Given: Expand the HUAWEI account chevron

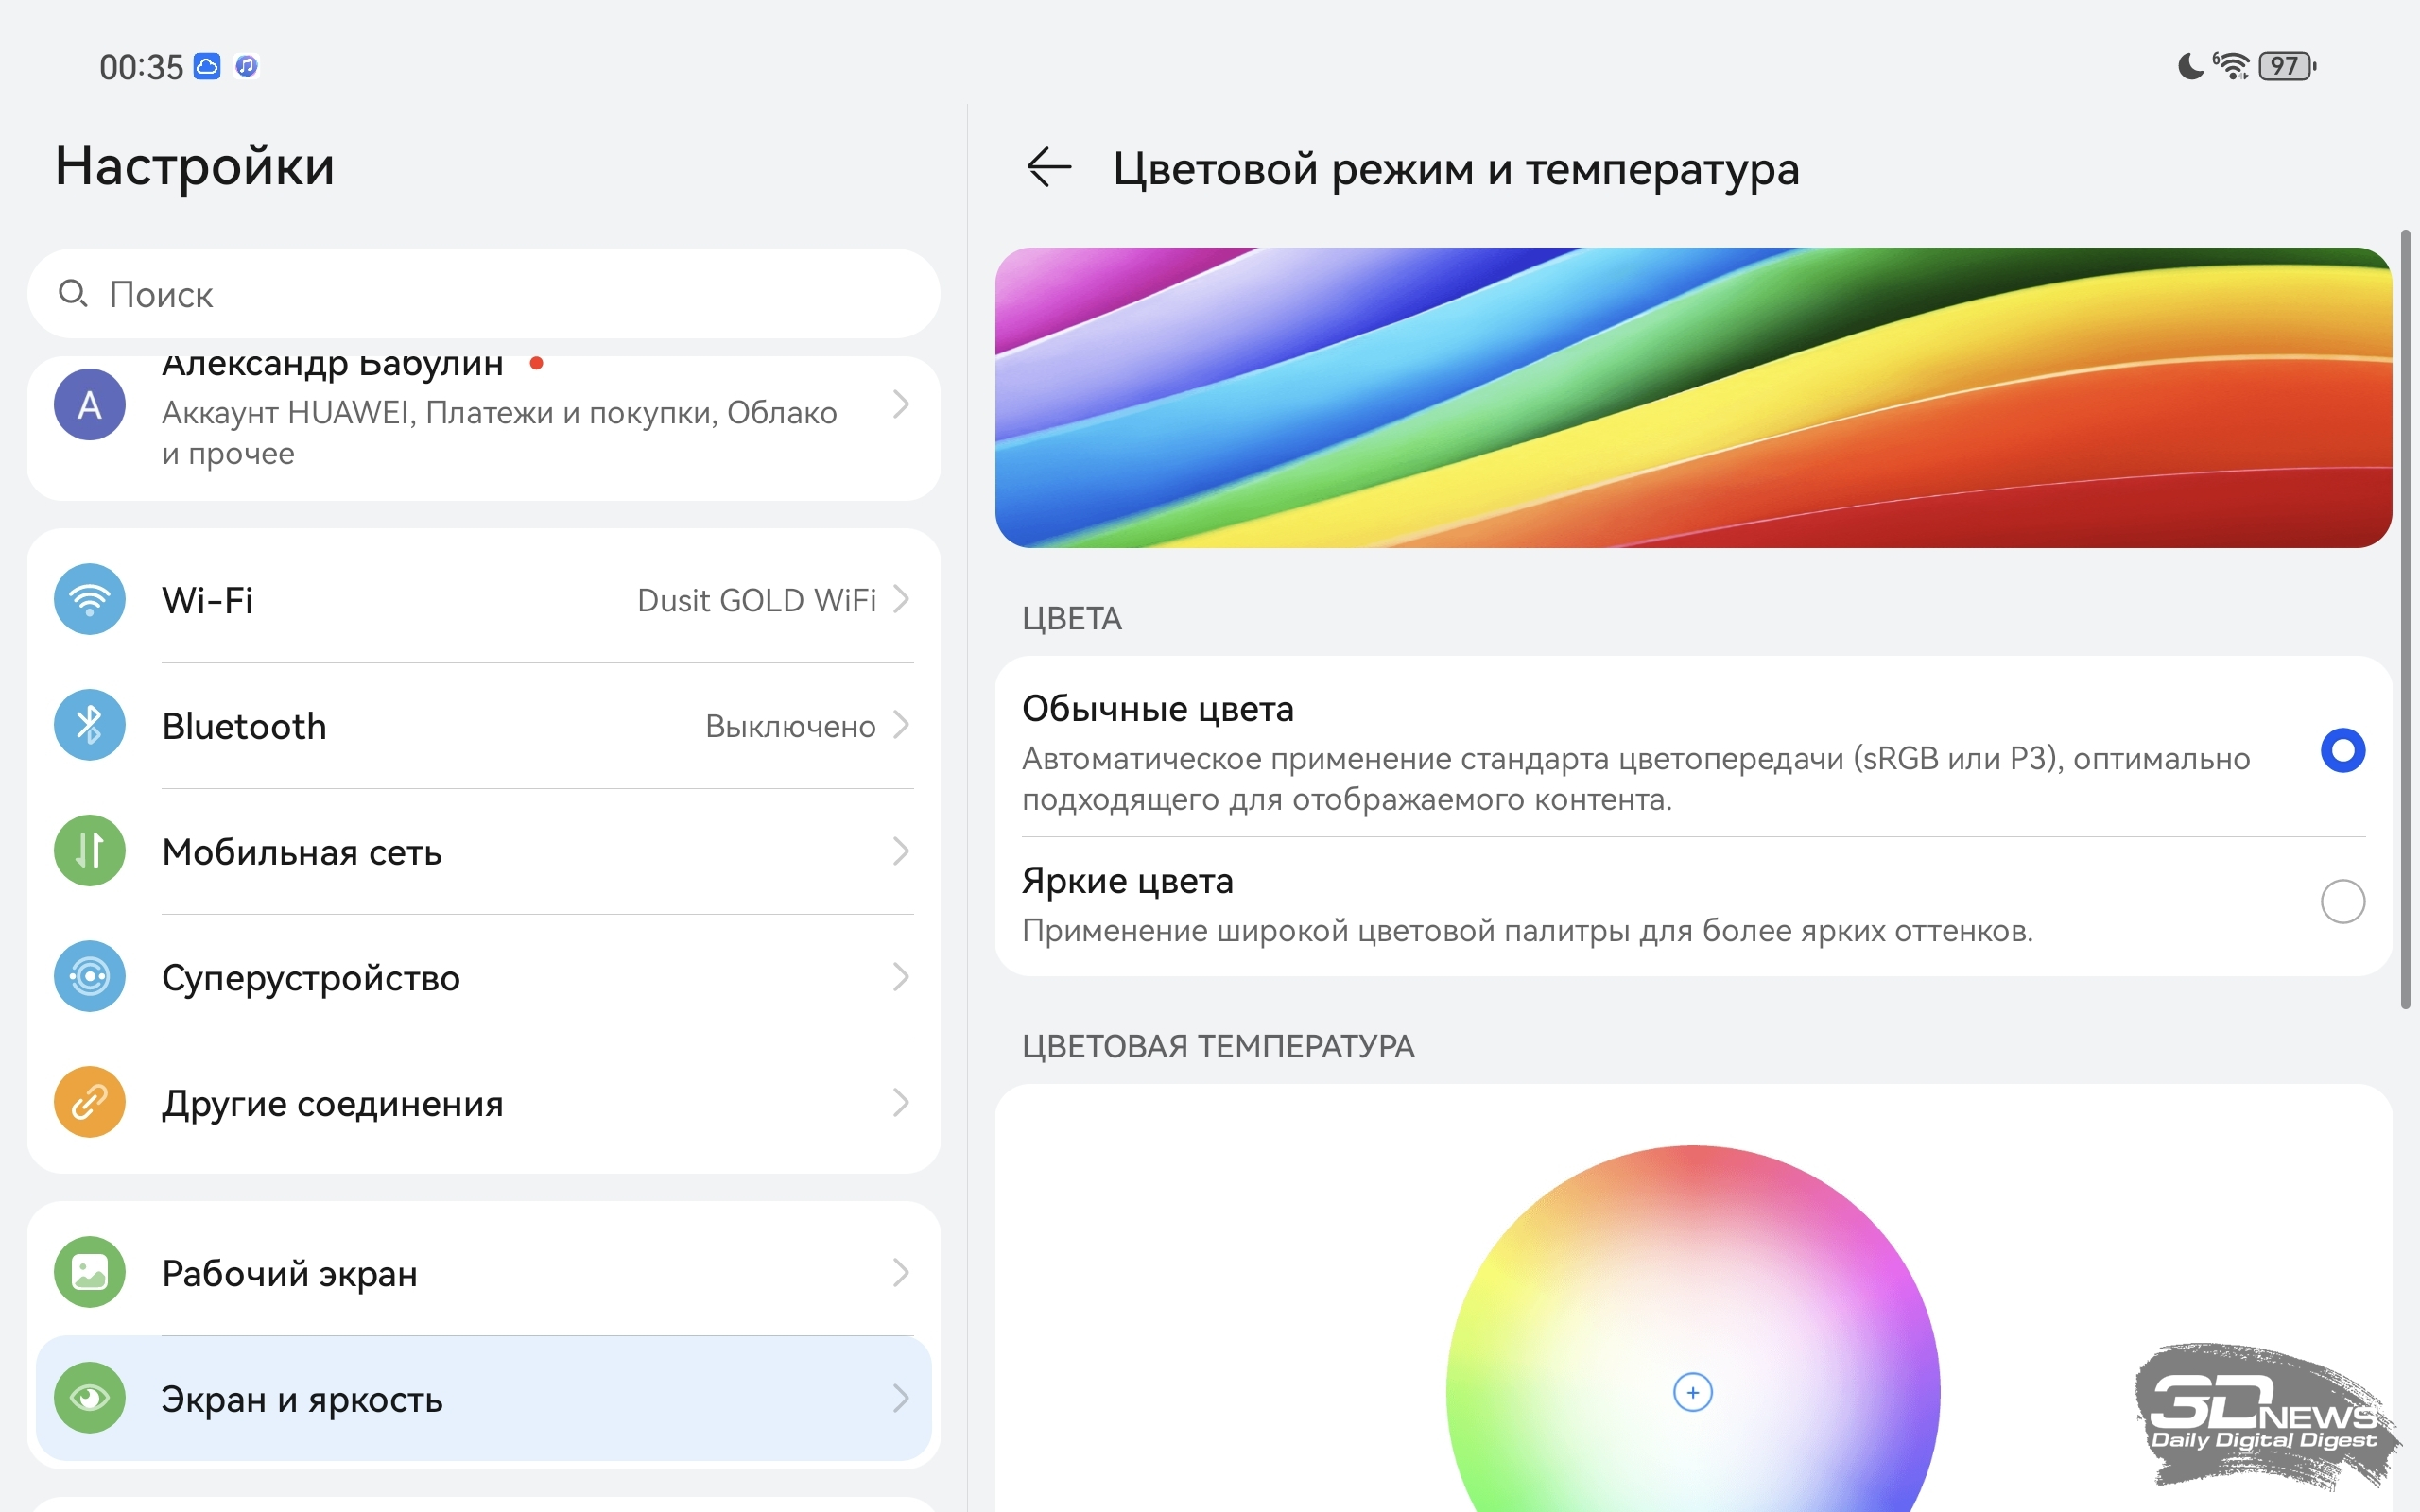Looking at the screenshot, I should 901,405.
